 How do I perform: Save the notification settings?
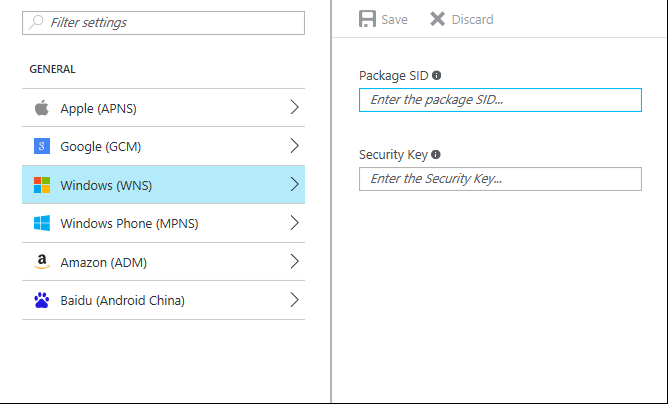coord(383,19)
